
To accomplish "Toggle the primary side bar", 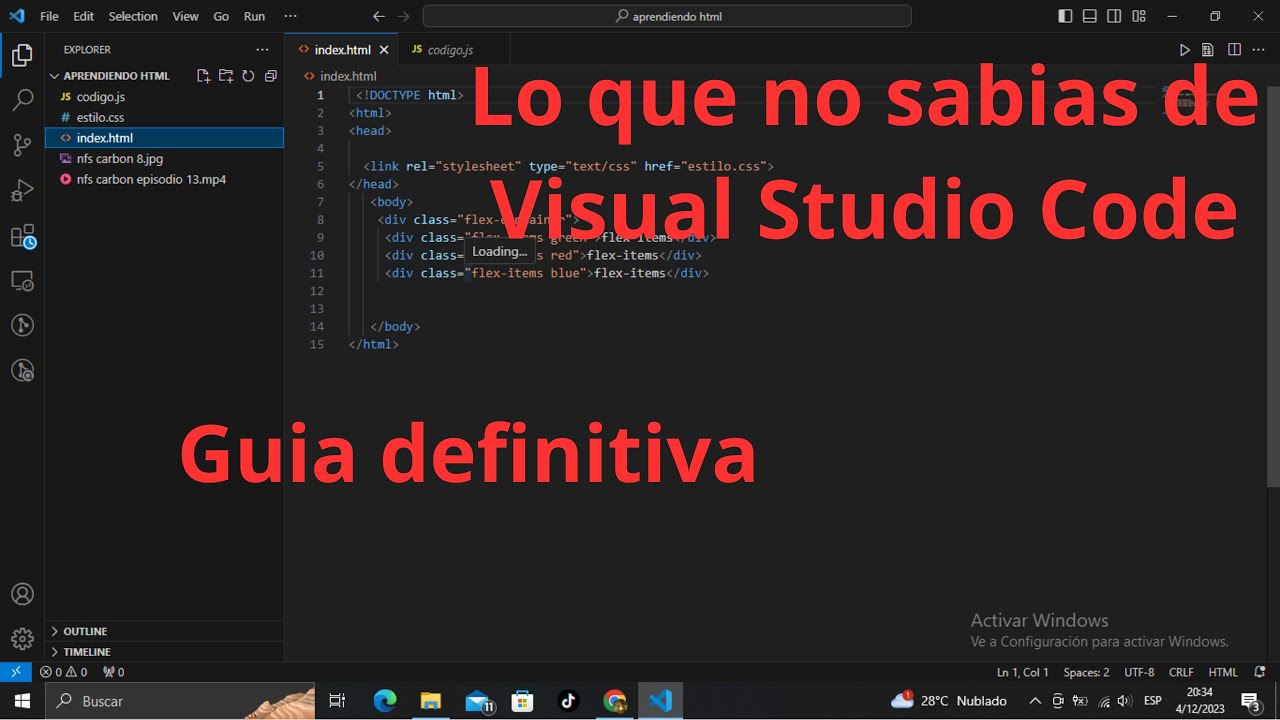I will point(1065,16).
